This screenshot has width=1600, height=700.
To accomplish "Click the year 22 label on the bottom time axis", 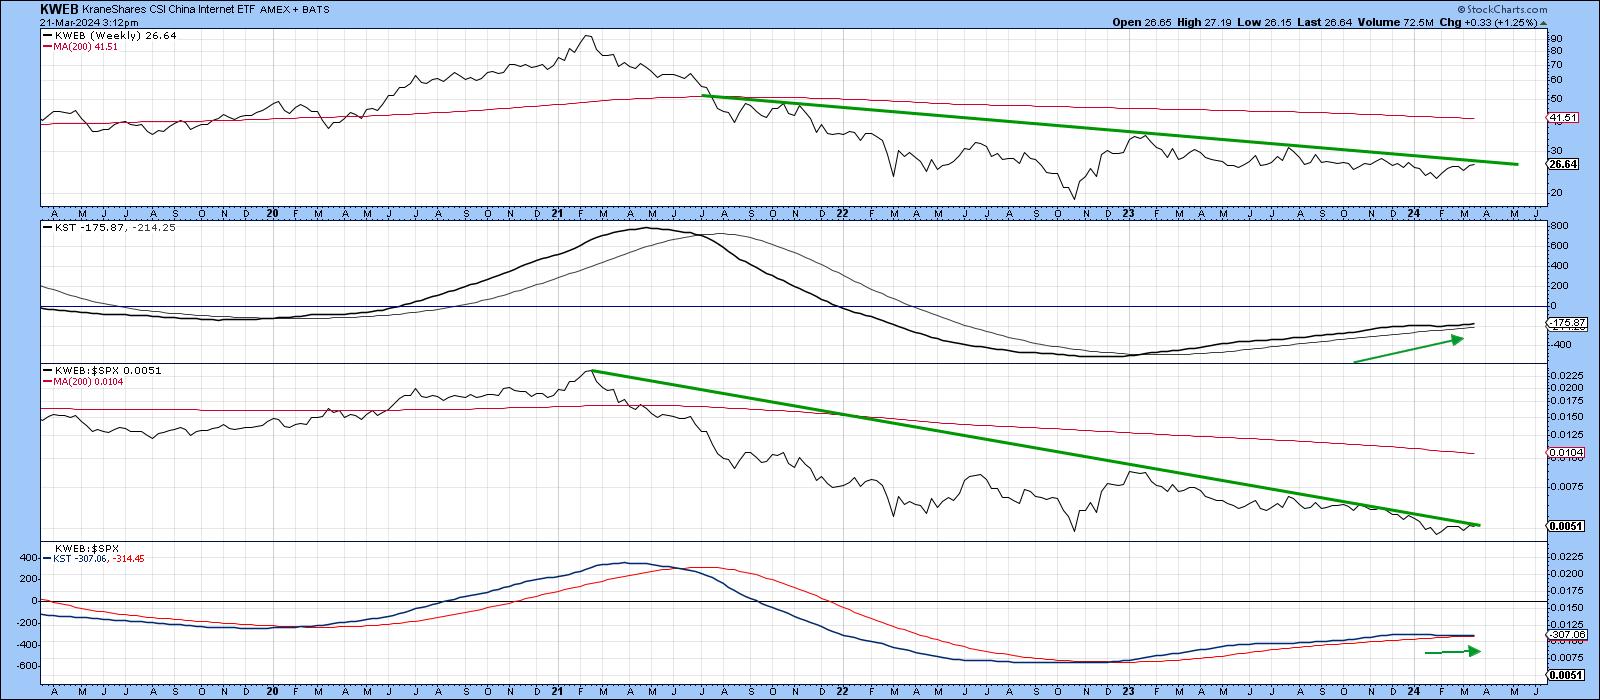I will pyautogui.click(x=843, y=693).
